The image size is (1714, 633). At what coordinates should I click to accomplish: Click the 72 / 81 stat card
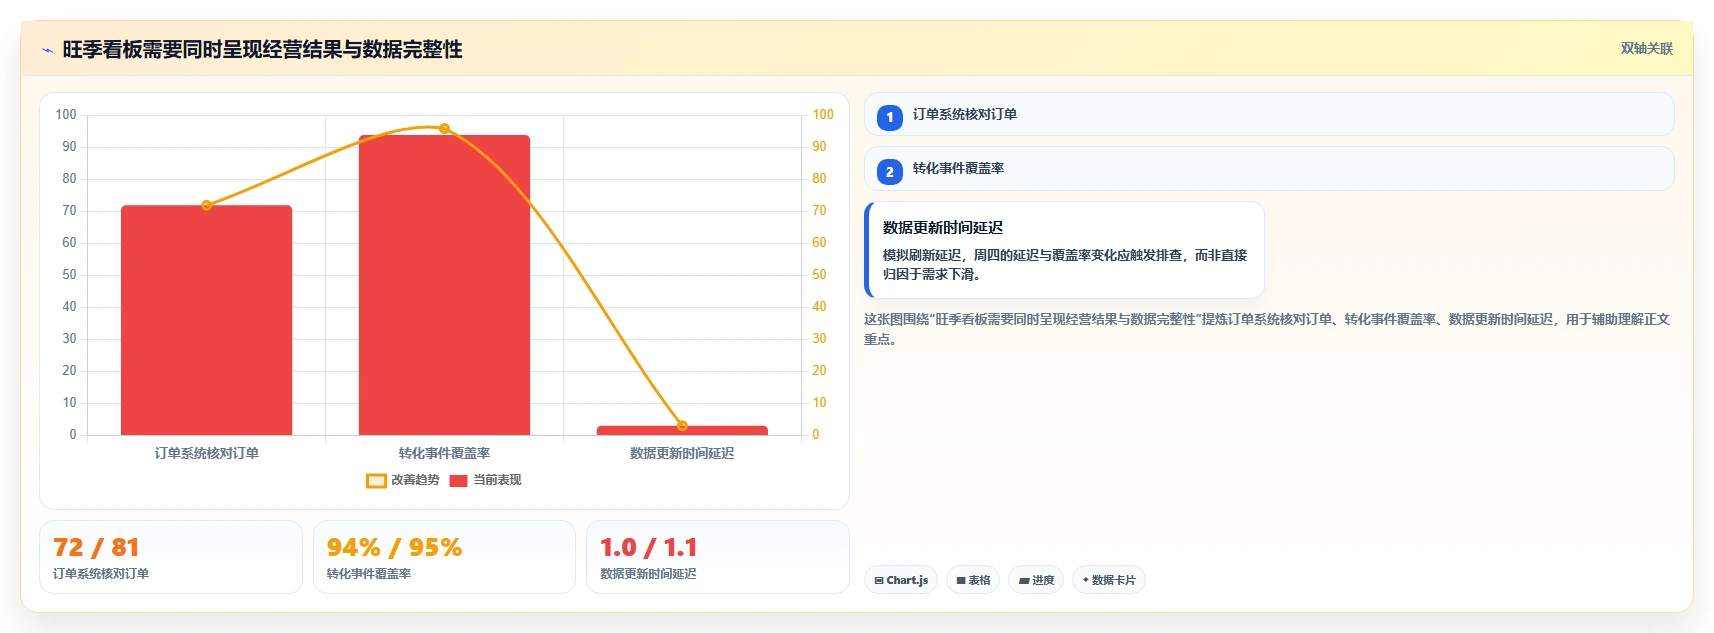(x=171, y=557)
